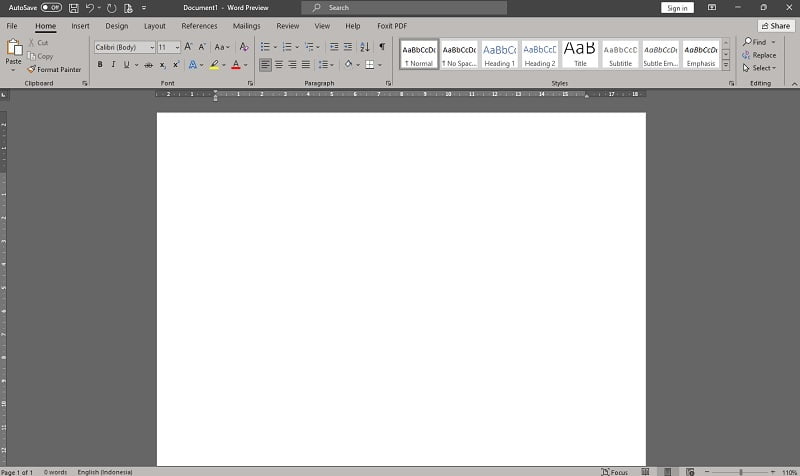Switch to the Layout tab
The image size is (800, 476).
154,26
